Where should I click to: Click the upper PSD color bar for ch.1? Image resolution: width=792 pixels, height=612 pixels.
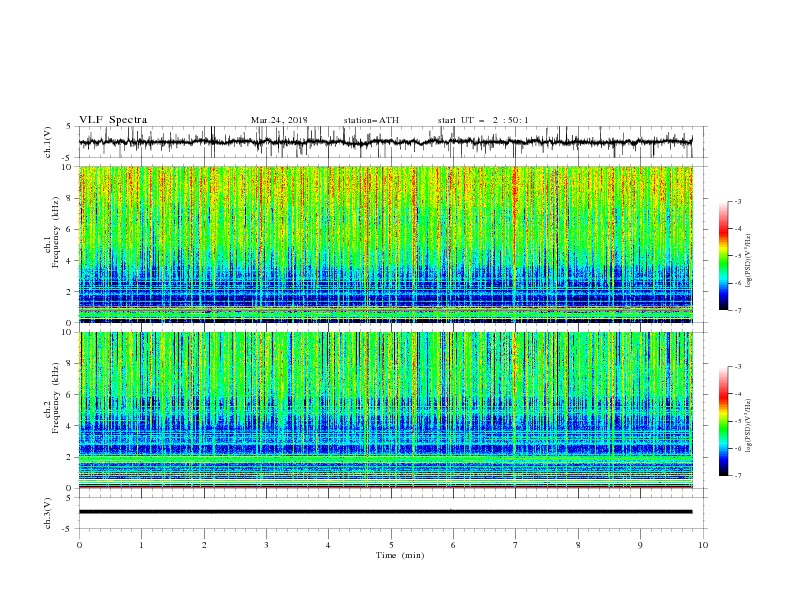(x=724, y=256)
